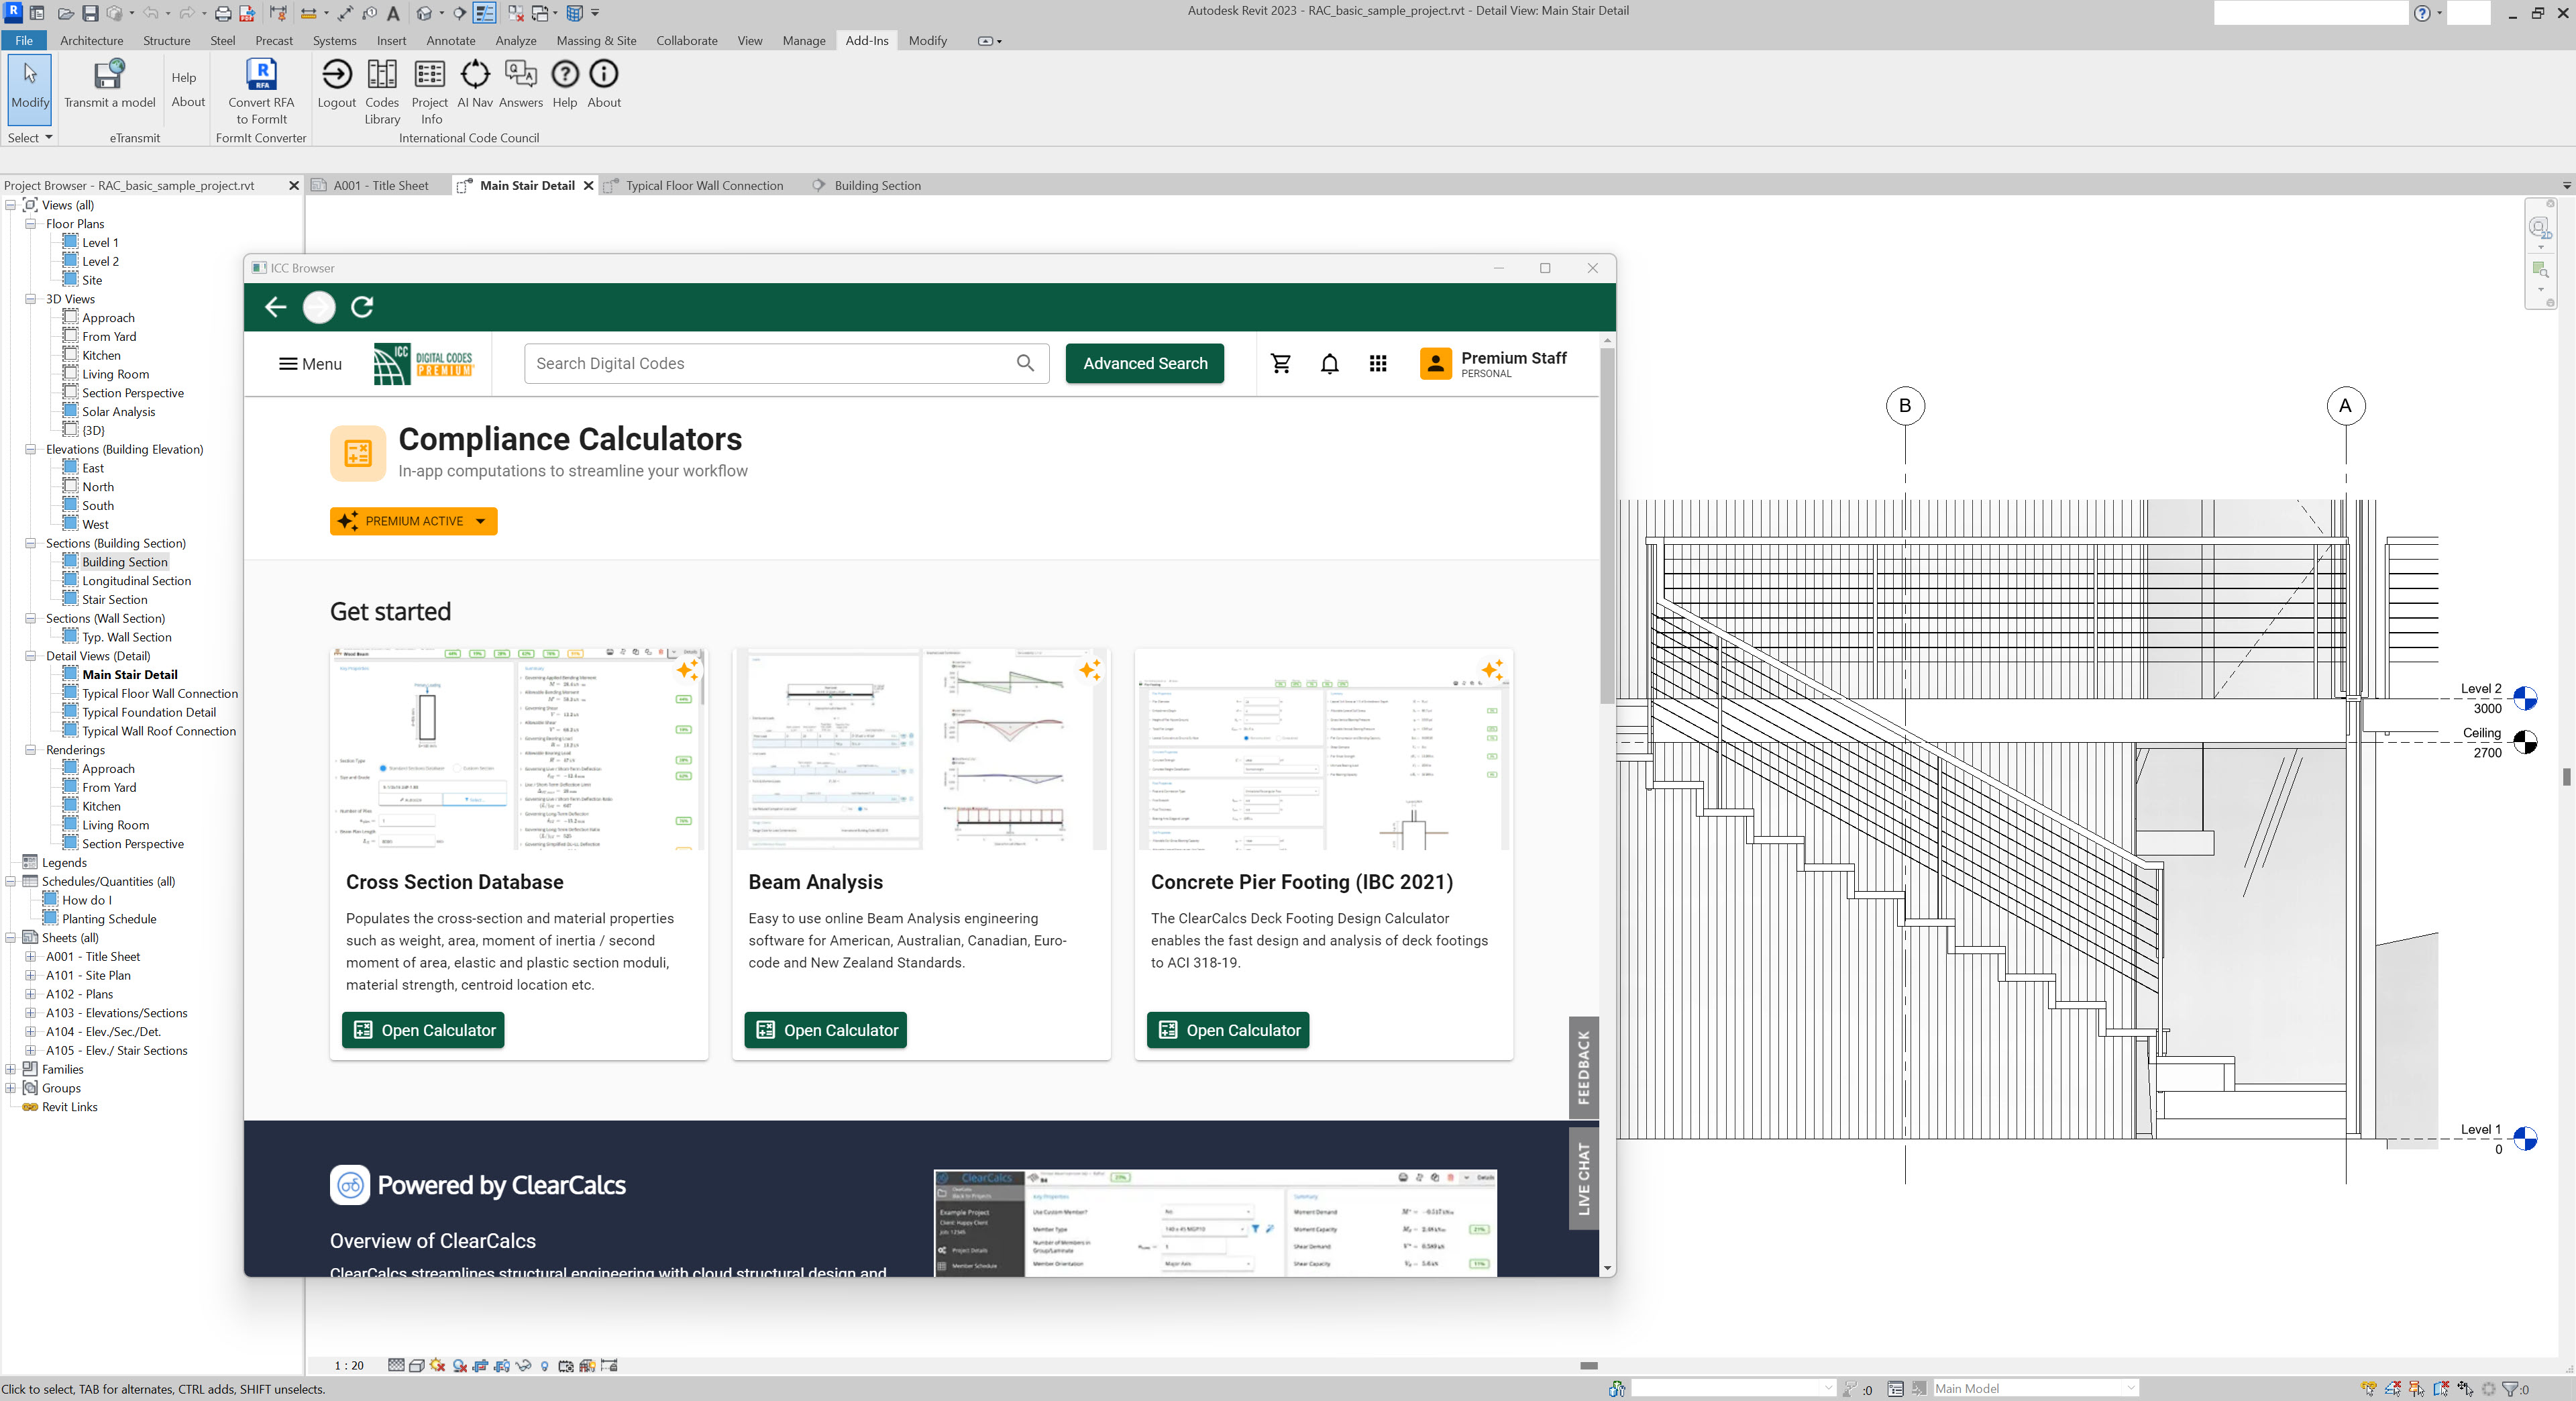
Task: Collapse the Floor Plans tree node
Action: pos(31,224)
